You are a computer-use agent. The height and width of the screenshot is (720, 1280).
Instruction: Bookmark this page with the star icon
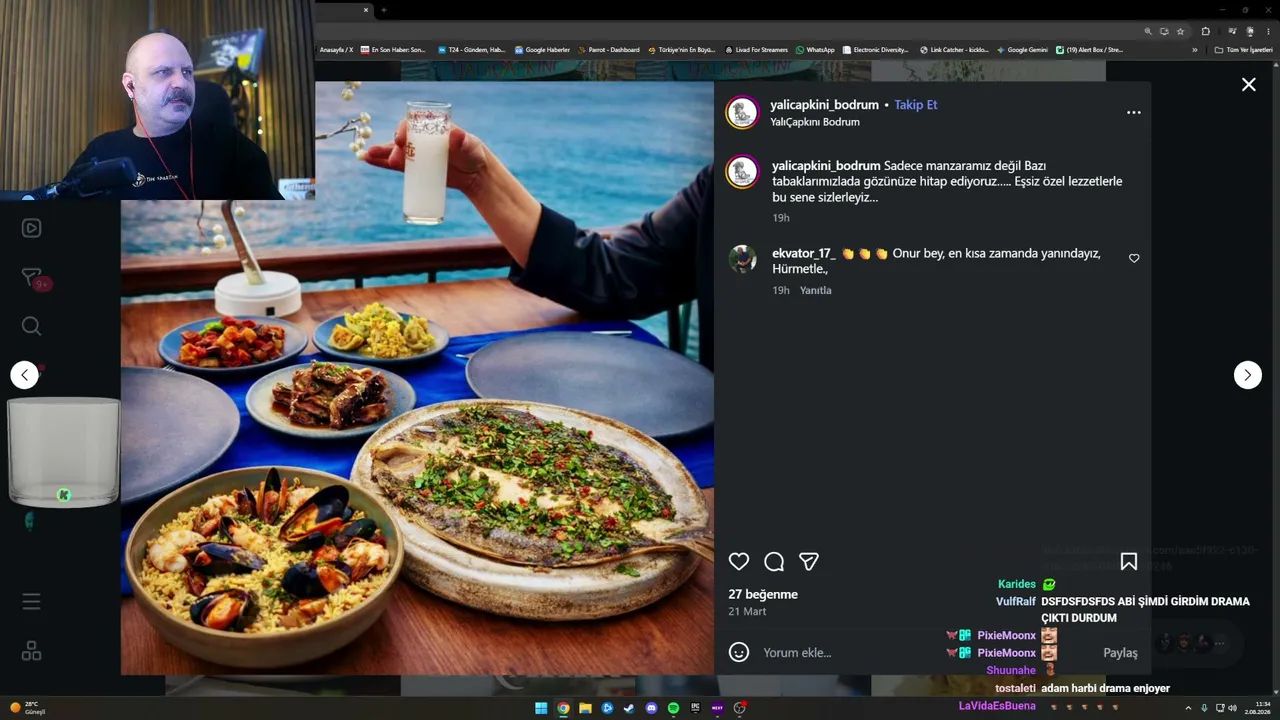click(1180, 31)
